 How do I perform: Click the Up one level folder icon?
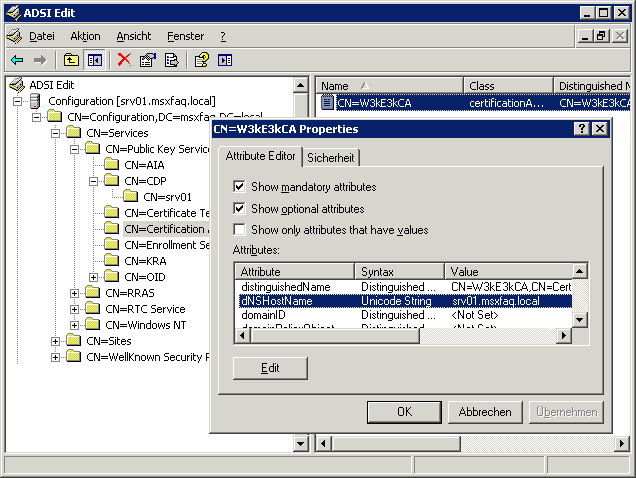(x=71, y=60)
